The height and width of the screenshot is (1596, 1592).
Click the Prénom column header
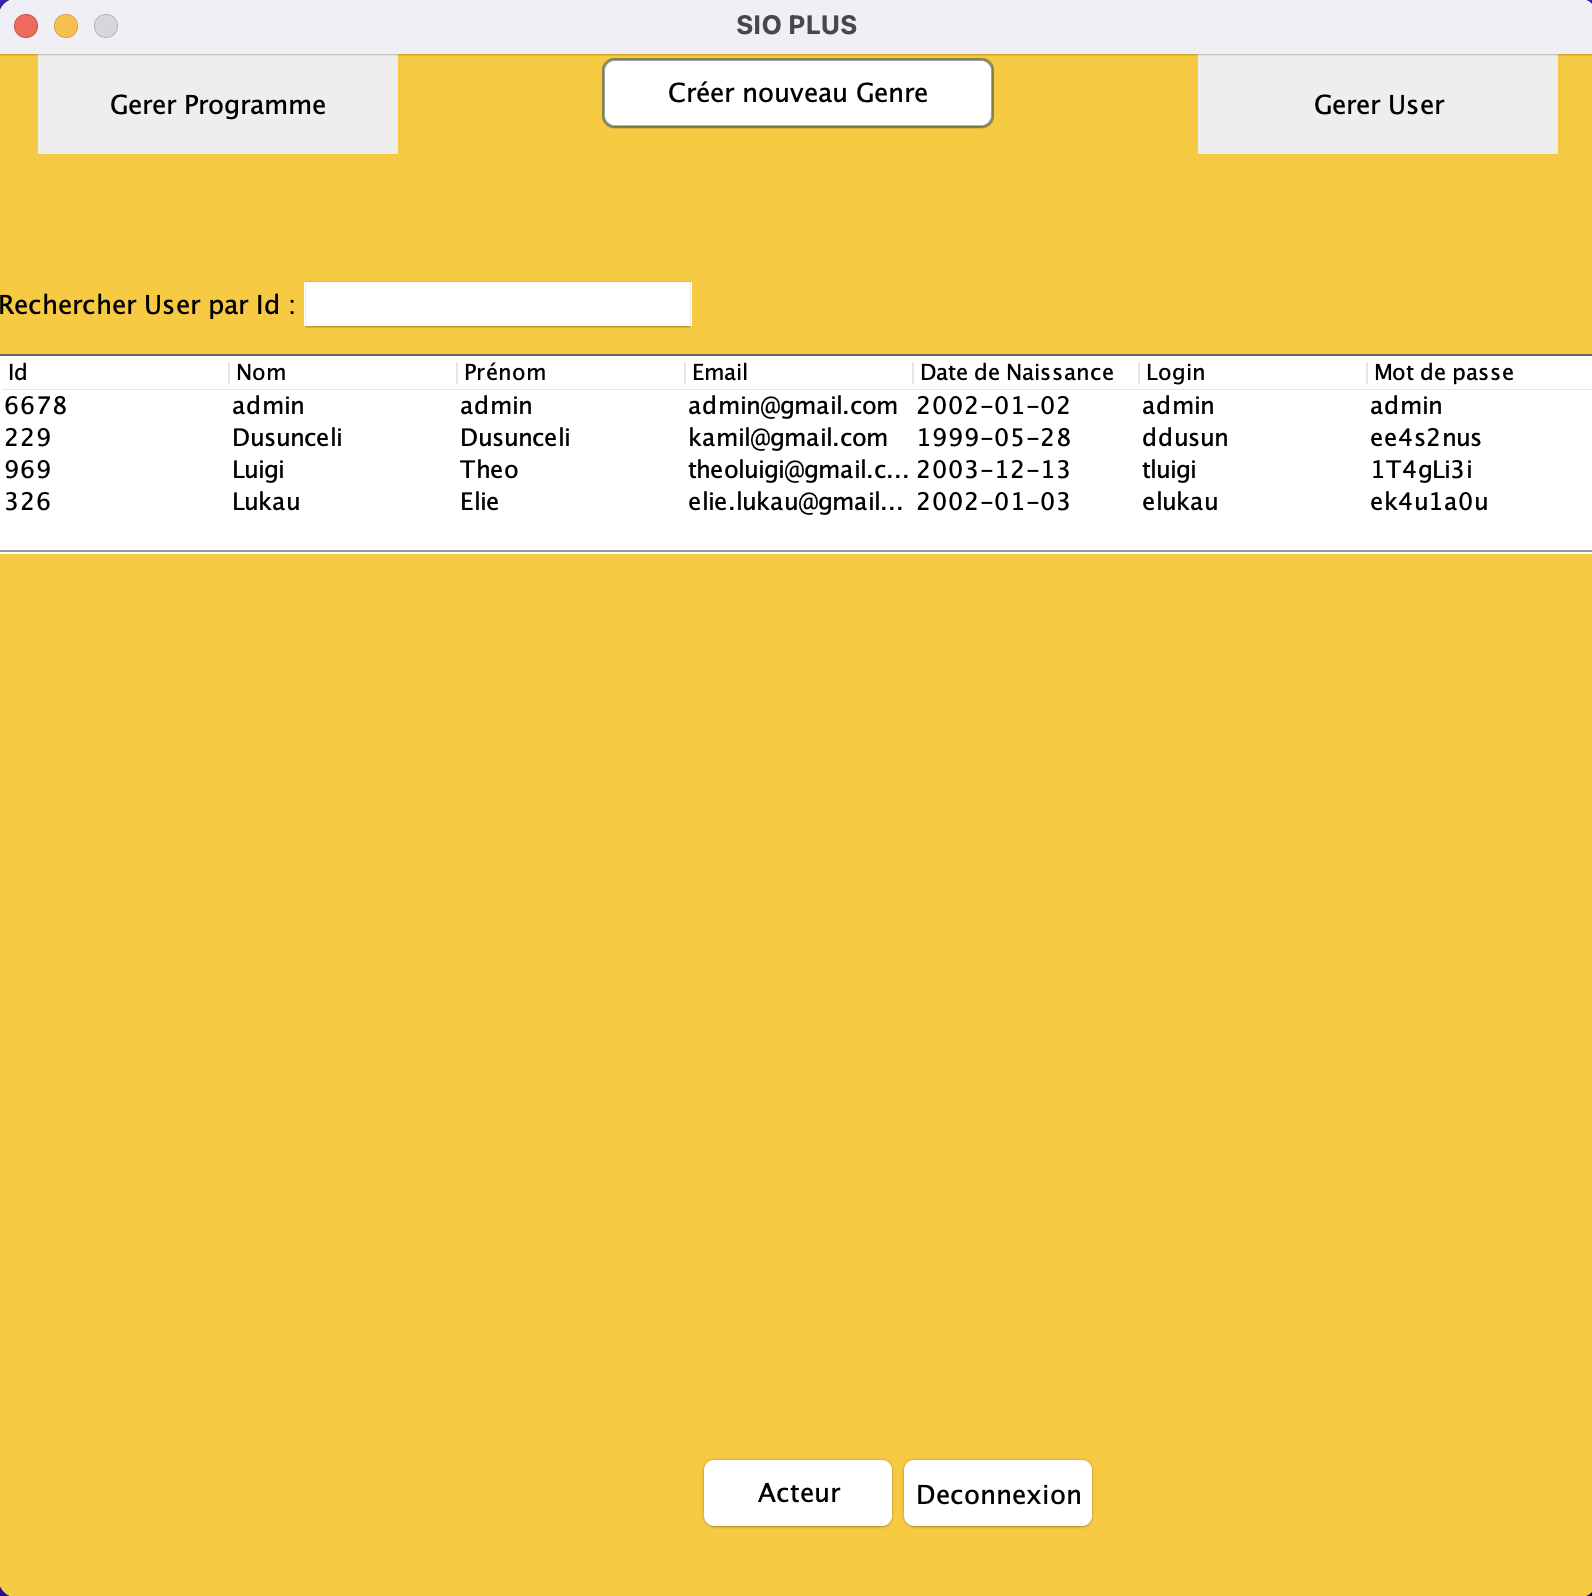(x=570, y=372)
